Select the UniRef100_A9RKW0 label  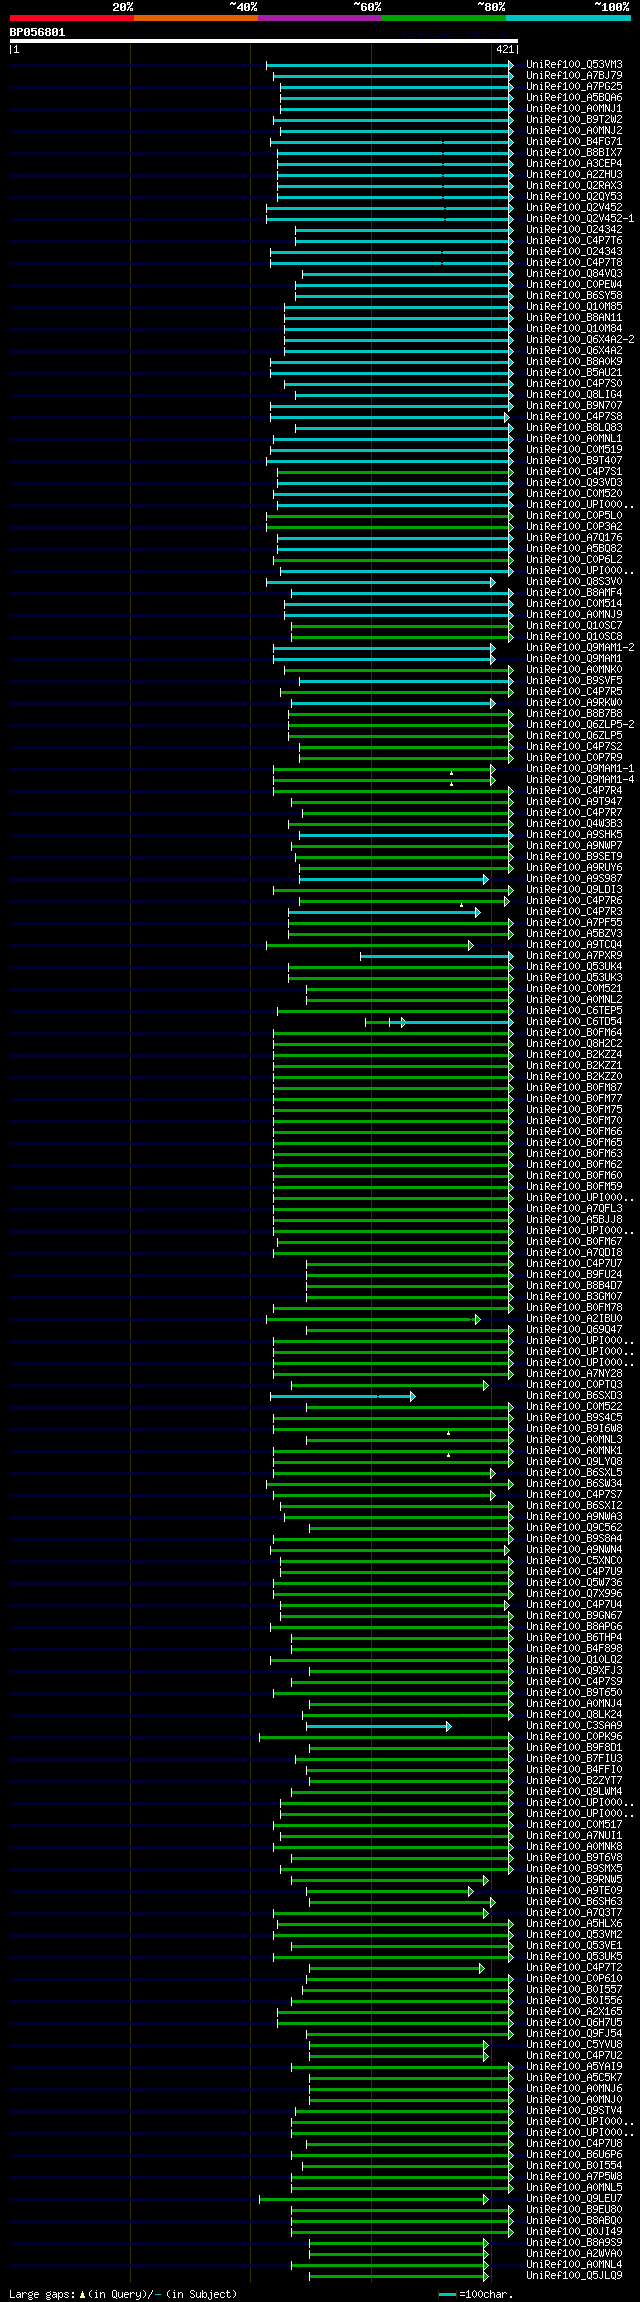[574, 703]
